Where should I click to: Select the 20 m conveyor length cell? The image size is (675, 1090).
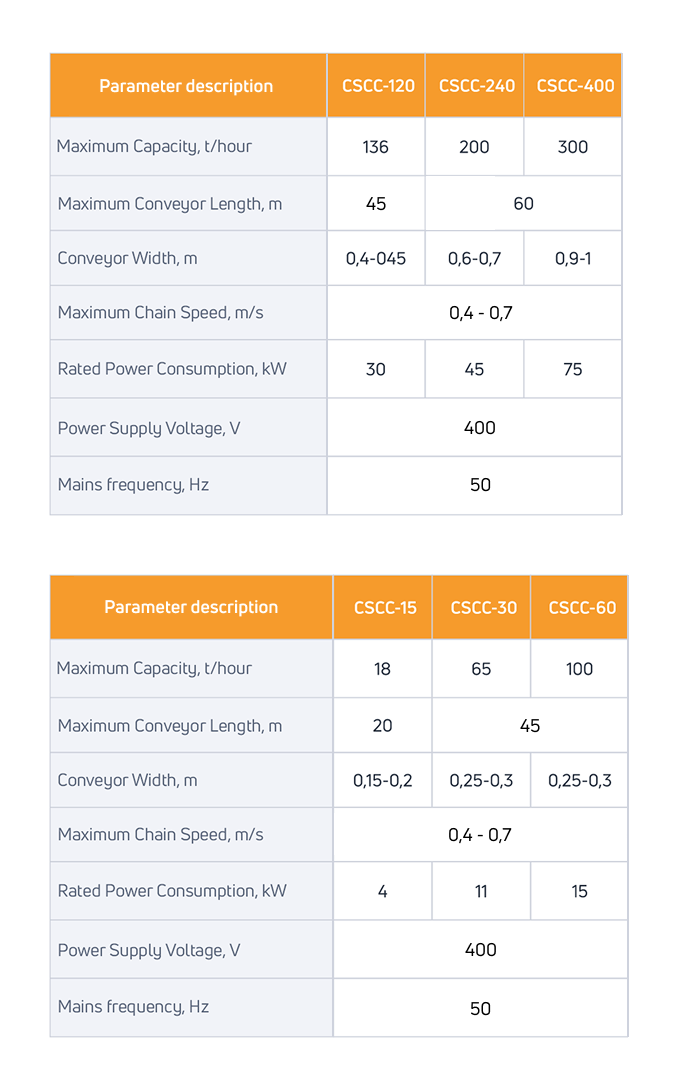coord(383,726)
